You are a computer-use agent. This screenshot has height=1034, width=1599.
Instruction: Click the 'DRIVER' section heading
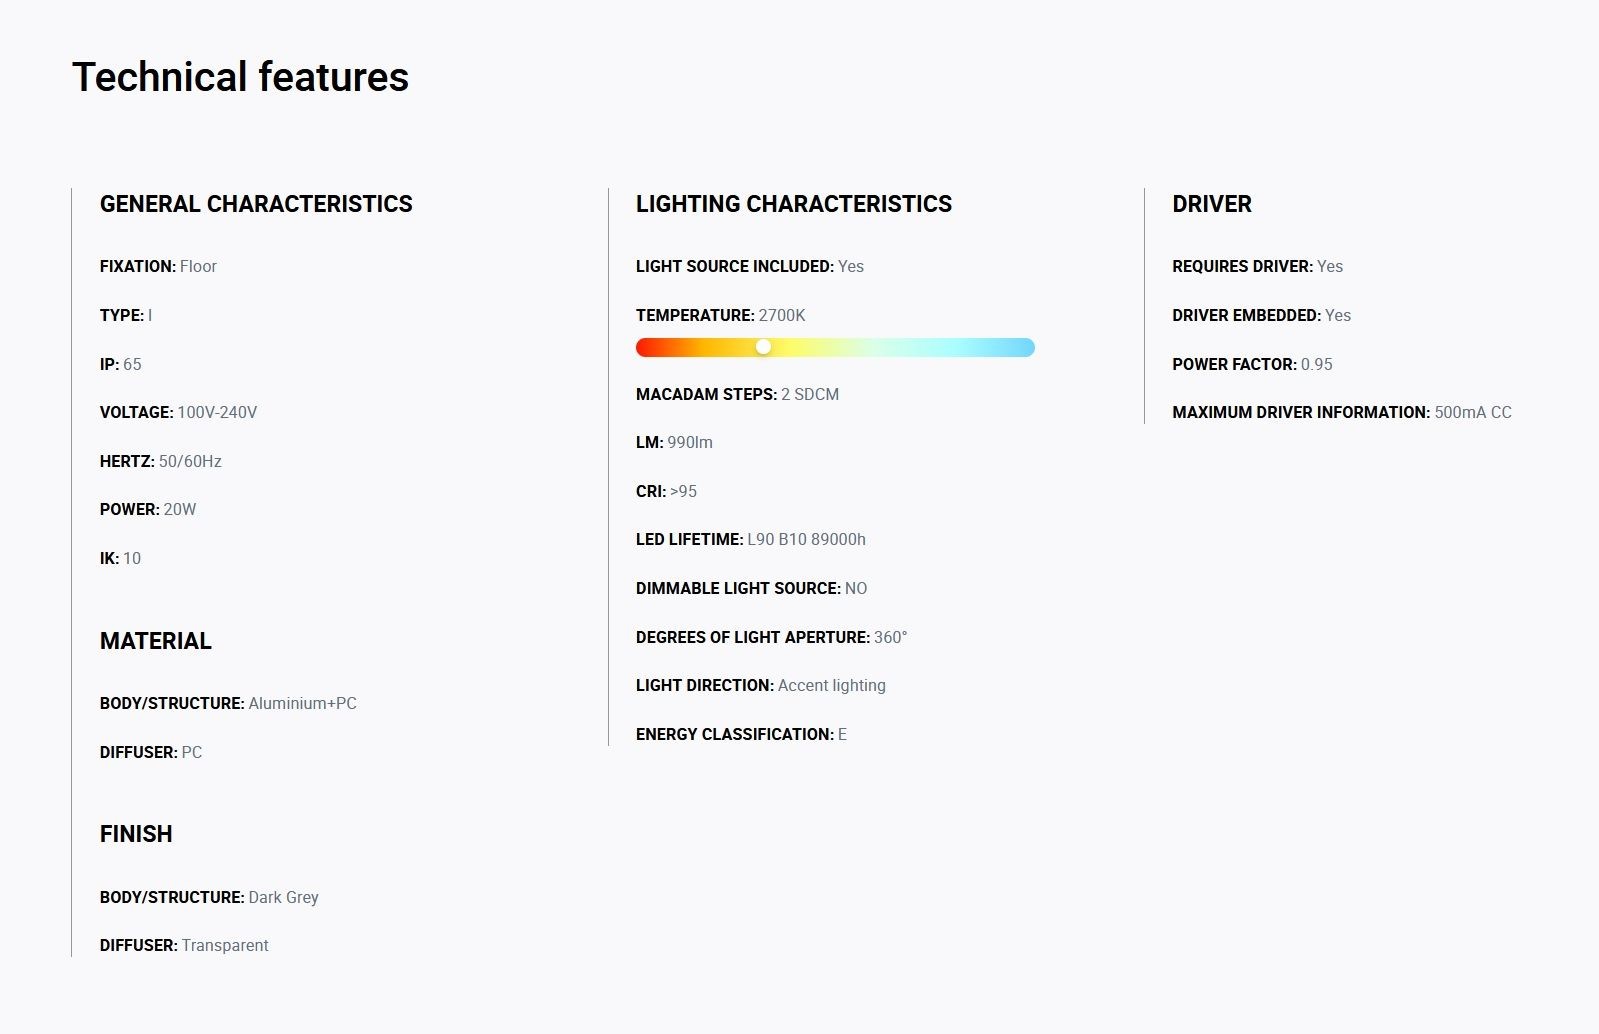tap(1212, 204)
